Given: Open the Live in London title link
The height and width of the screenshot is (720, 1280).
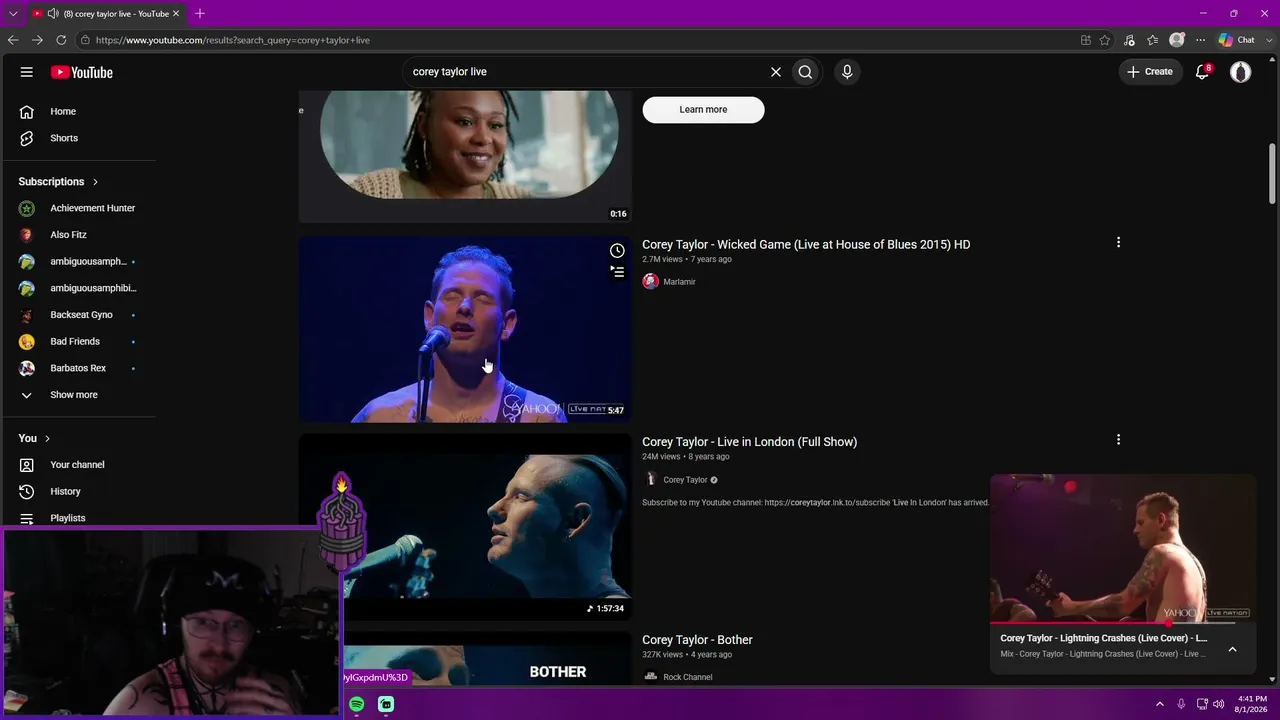Looking at the screenshot, I should coord(749,442).
